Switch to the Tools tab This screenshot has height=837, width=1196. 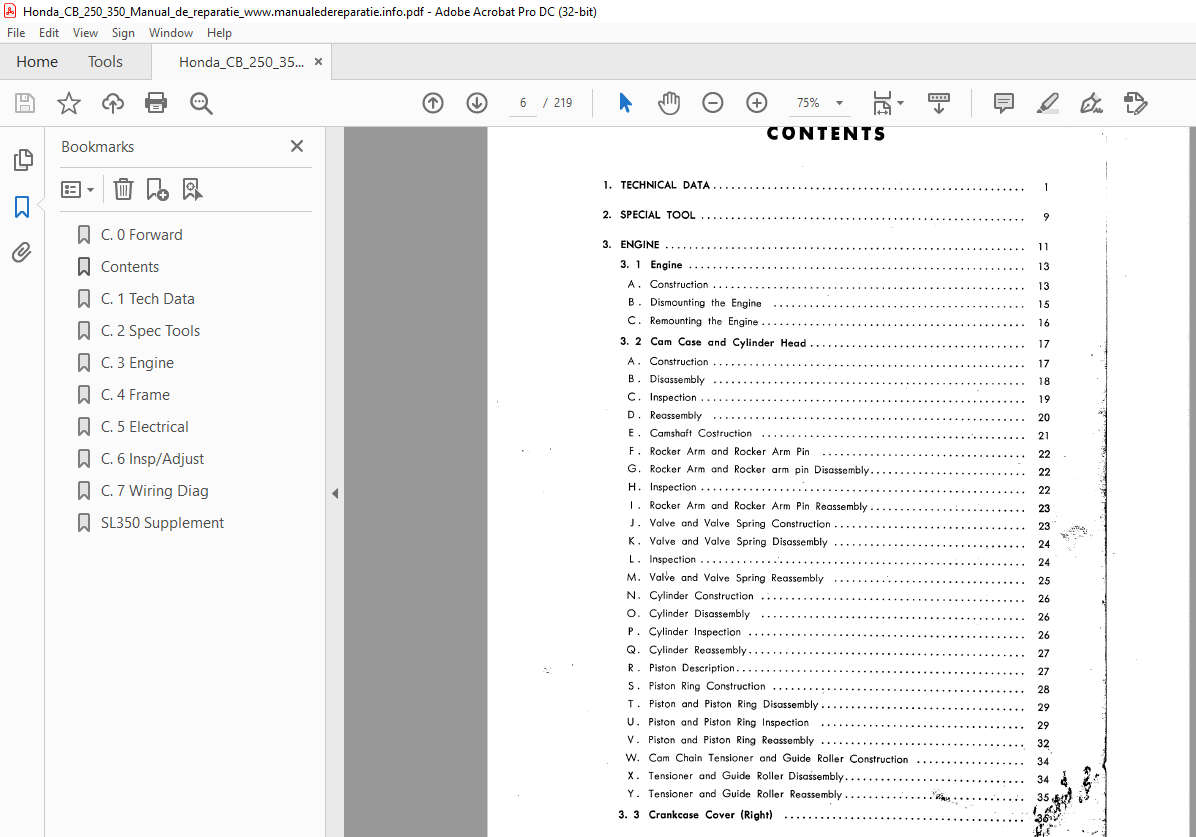click(105, 62)
